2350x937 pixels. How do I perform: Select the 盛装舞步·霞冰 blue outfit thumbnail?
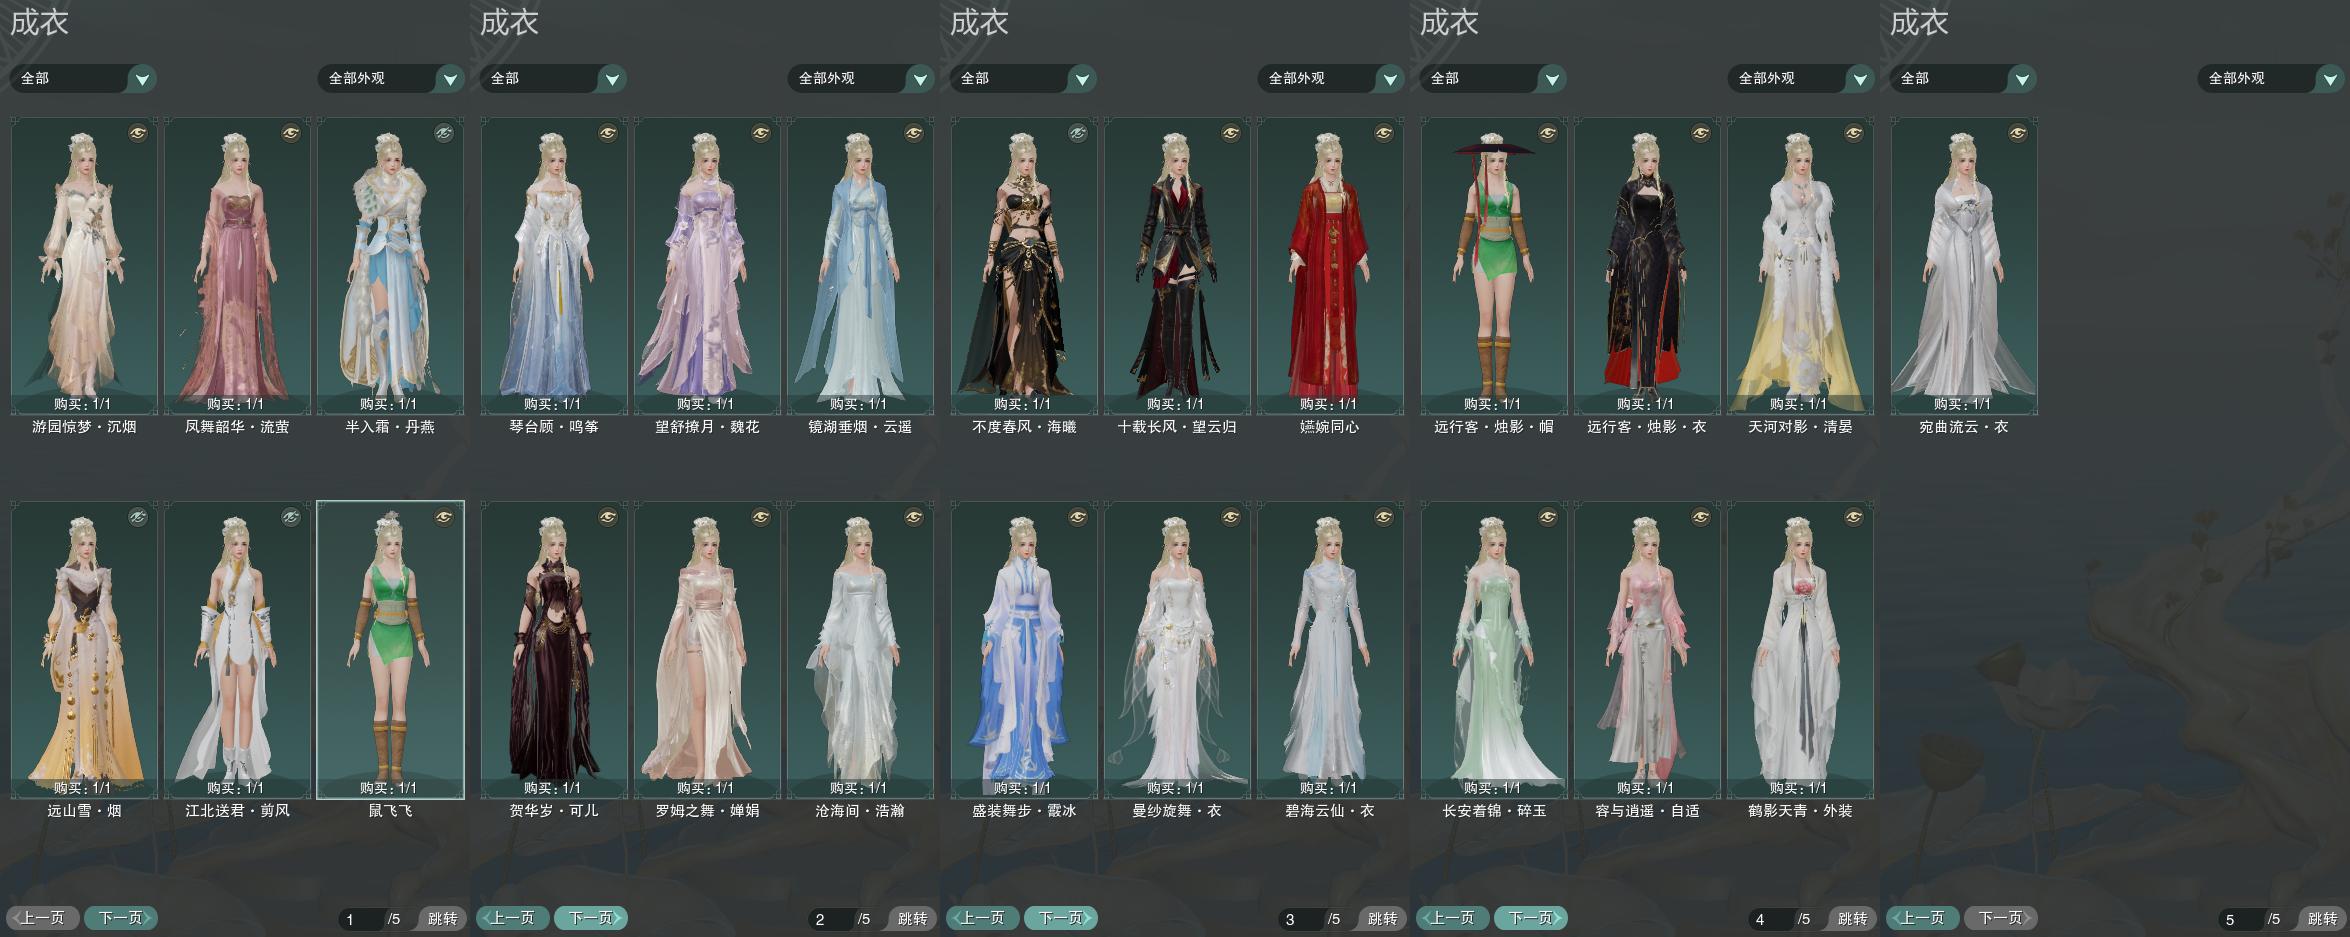[x=1024, y=649]
